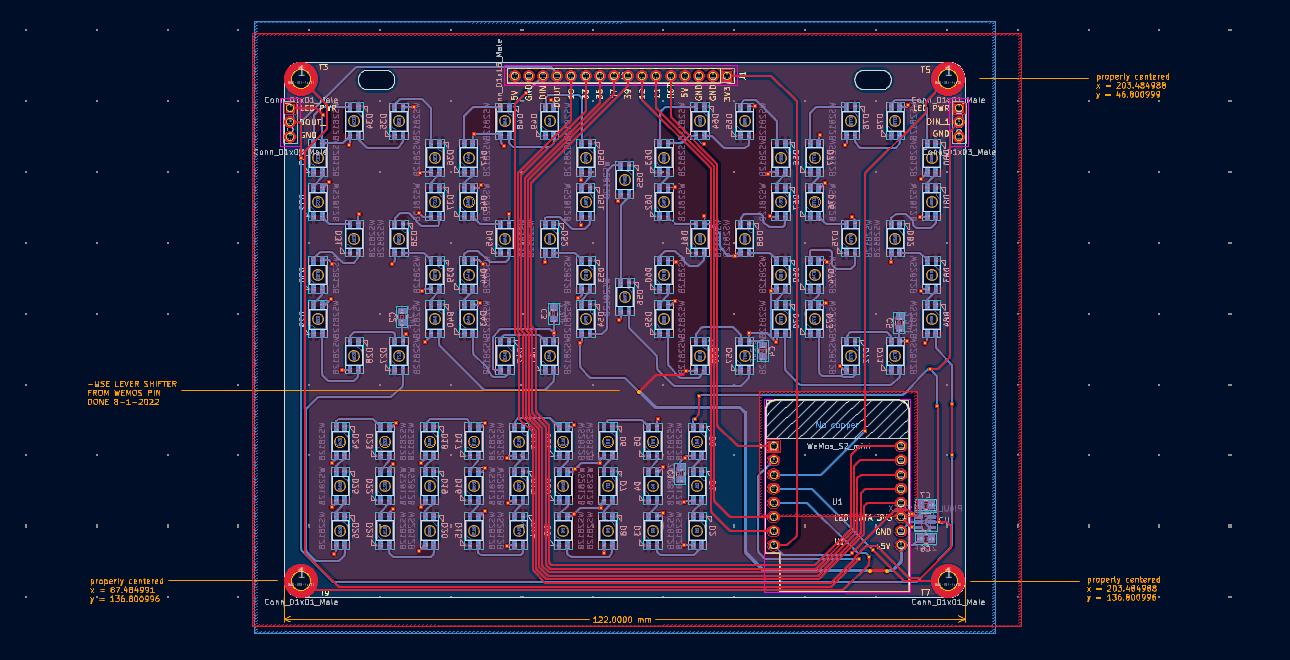Click the 'USE LEVER SHIFTER' note text
This screenshot has width=1290, height=660.
coord(133,392)
